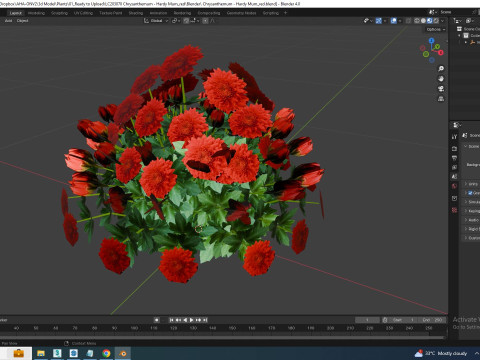Click the green Y axis gizmo ball

[x=437, y=47]
